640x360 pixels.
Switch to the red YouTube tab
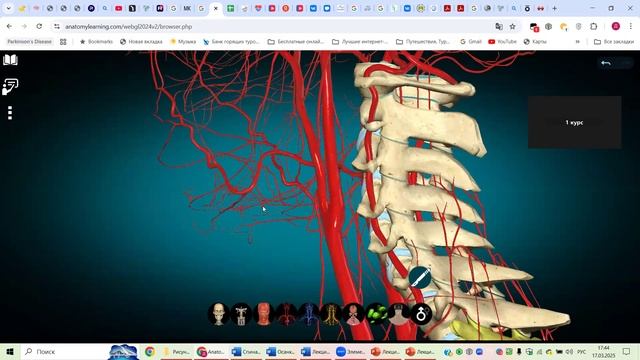click(x=118, y=8)
